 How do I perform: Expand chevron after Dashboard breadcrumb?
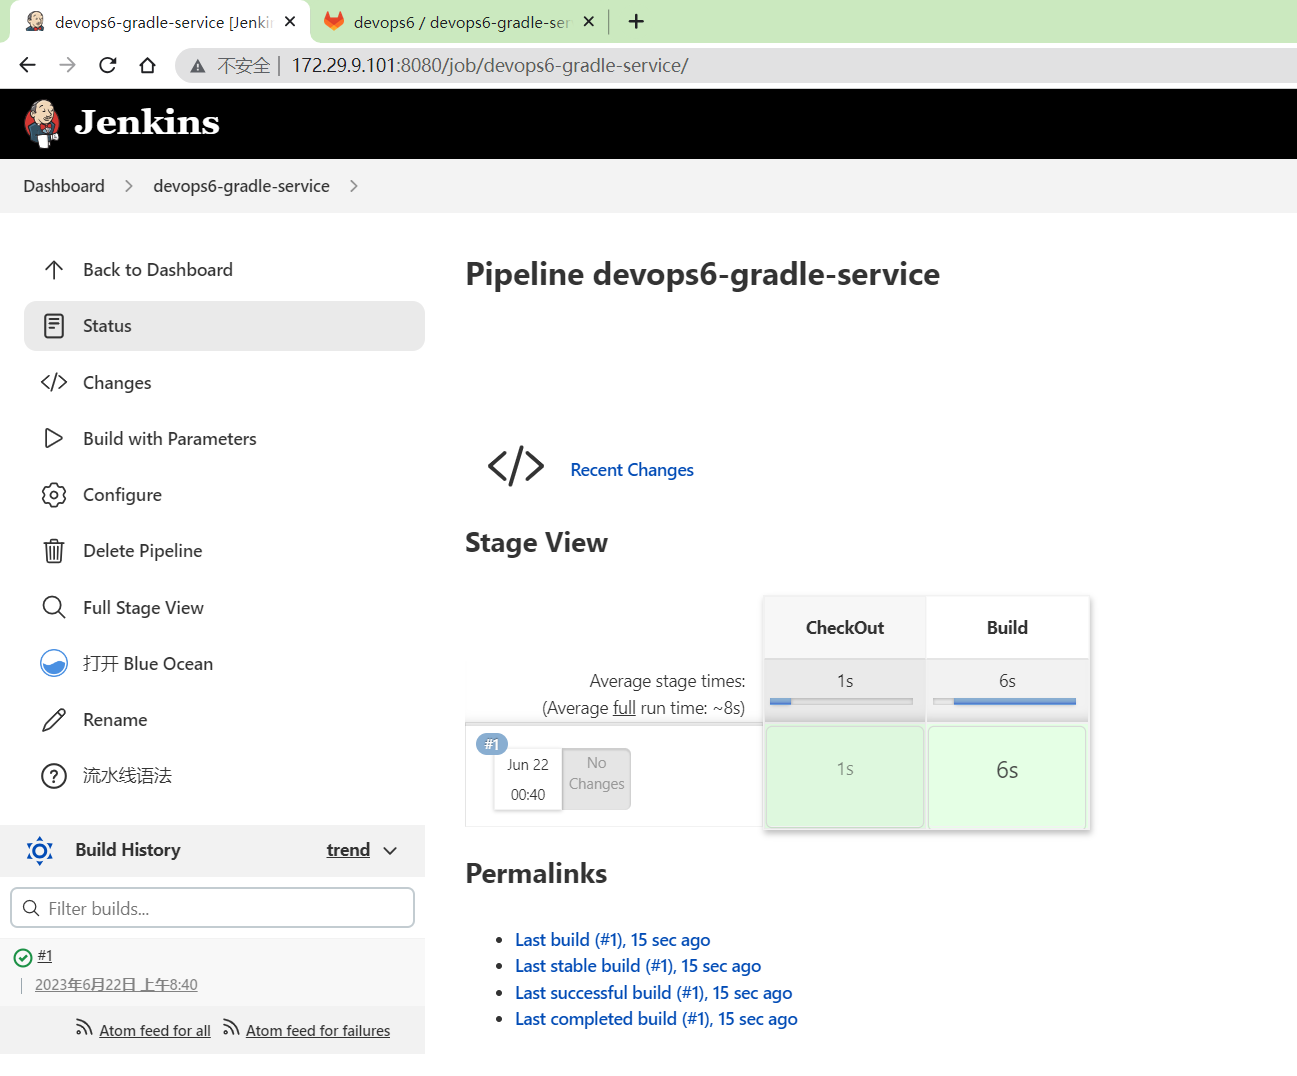(129, 186)
